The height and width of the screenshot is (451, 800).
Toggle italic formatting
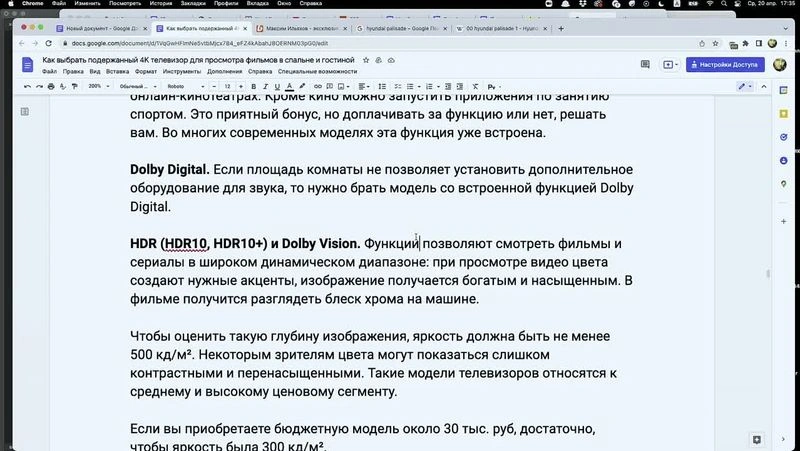(x=265, y=87)
